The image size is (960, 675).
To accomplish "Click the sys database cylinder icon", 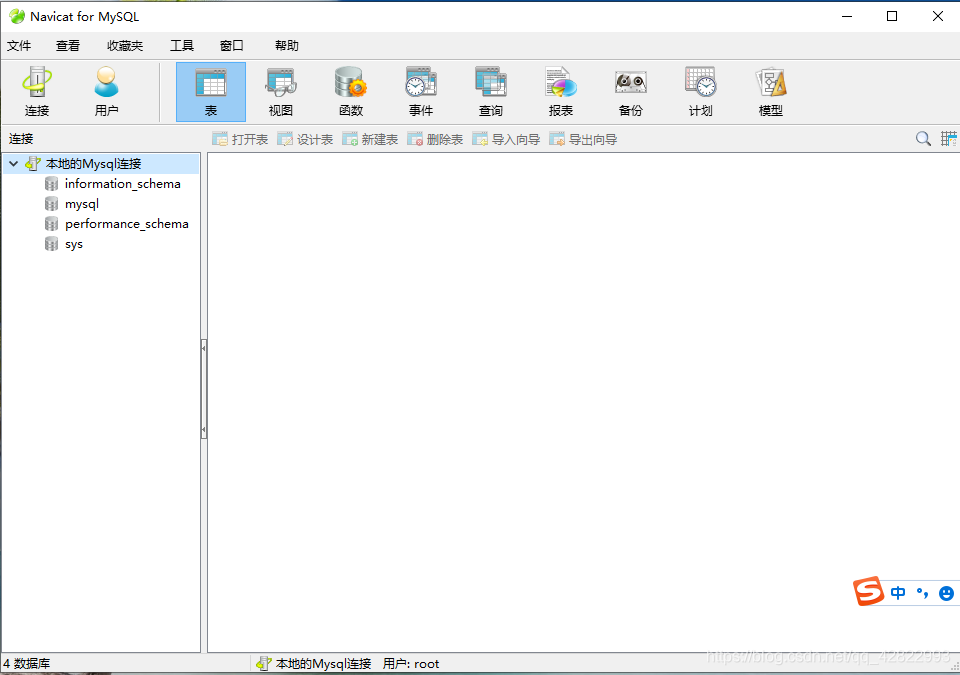I will (x=51, y=244).
